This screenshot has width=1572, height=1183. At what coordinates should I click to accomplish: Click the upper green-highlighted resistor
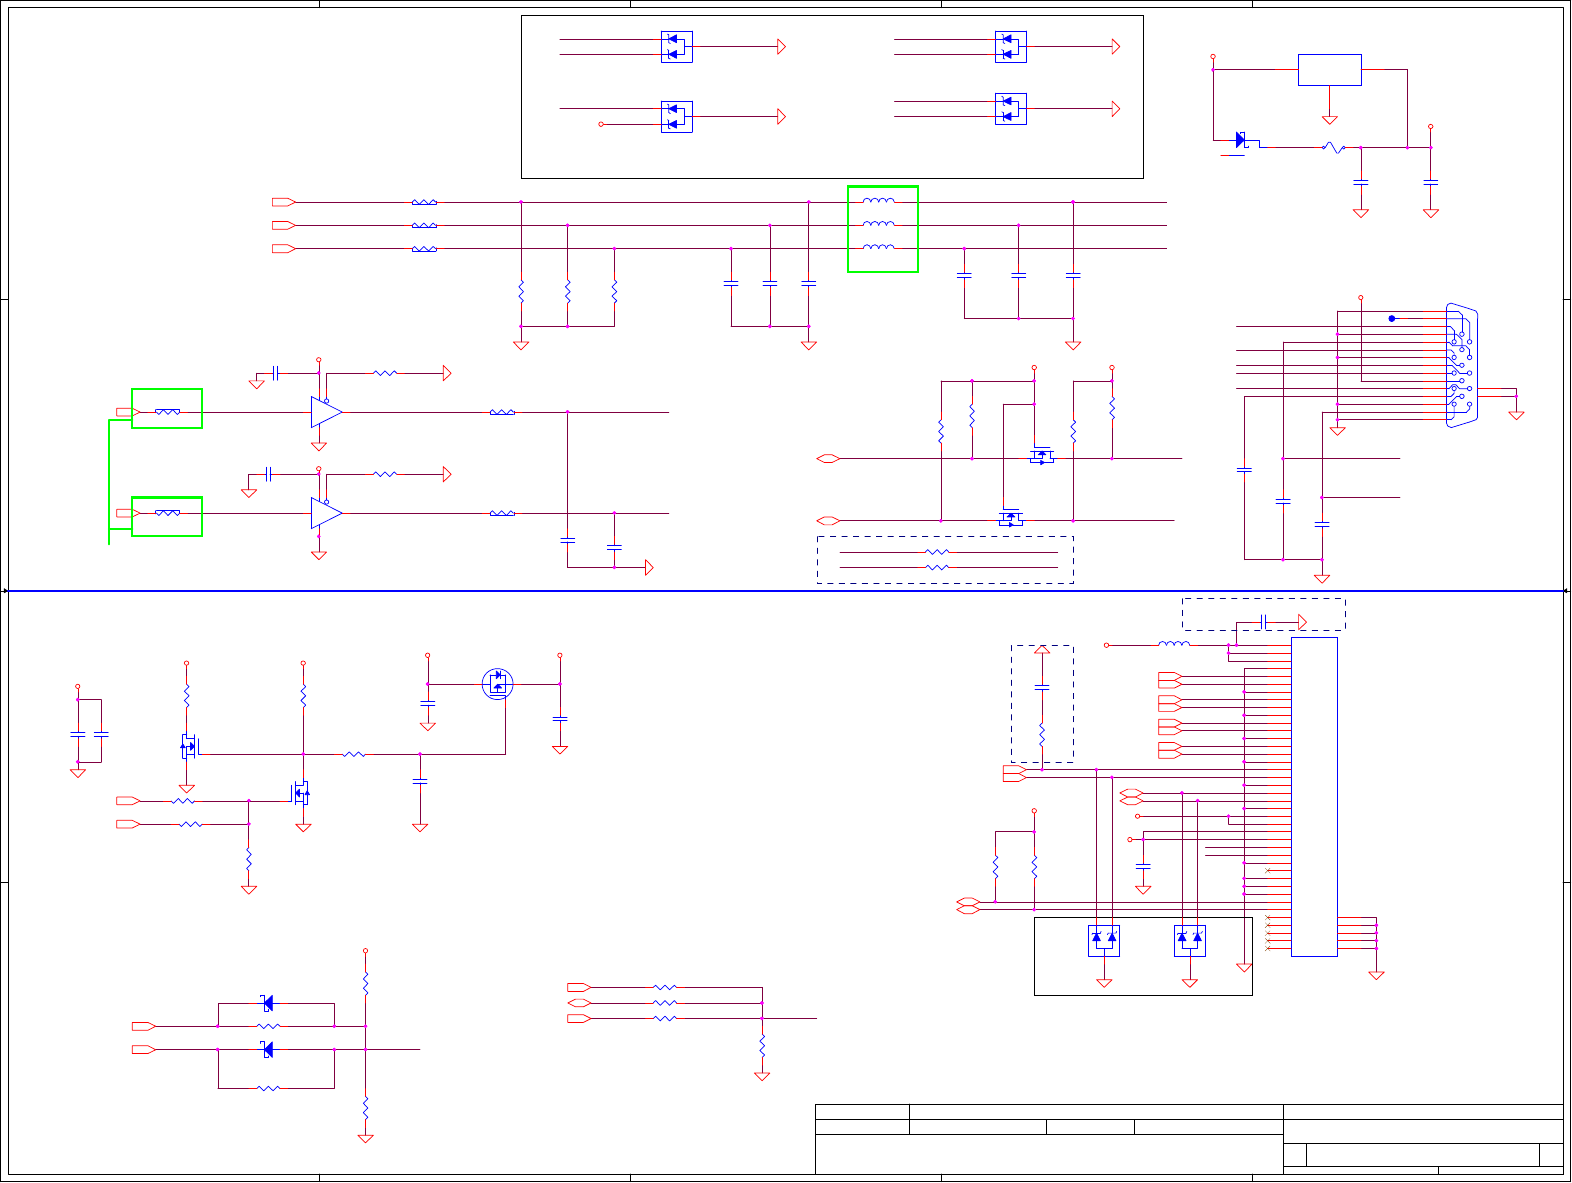167,412
